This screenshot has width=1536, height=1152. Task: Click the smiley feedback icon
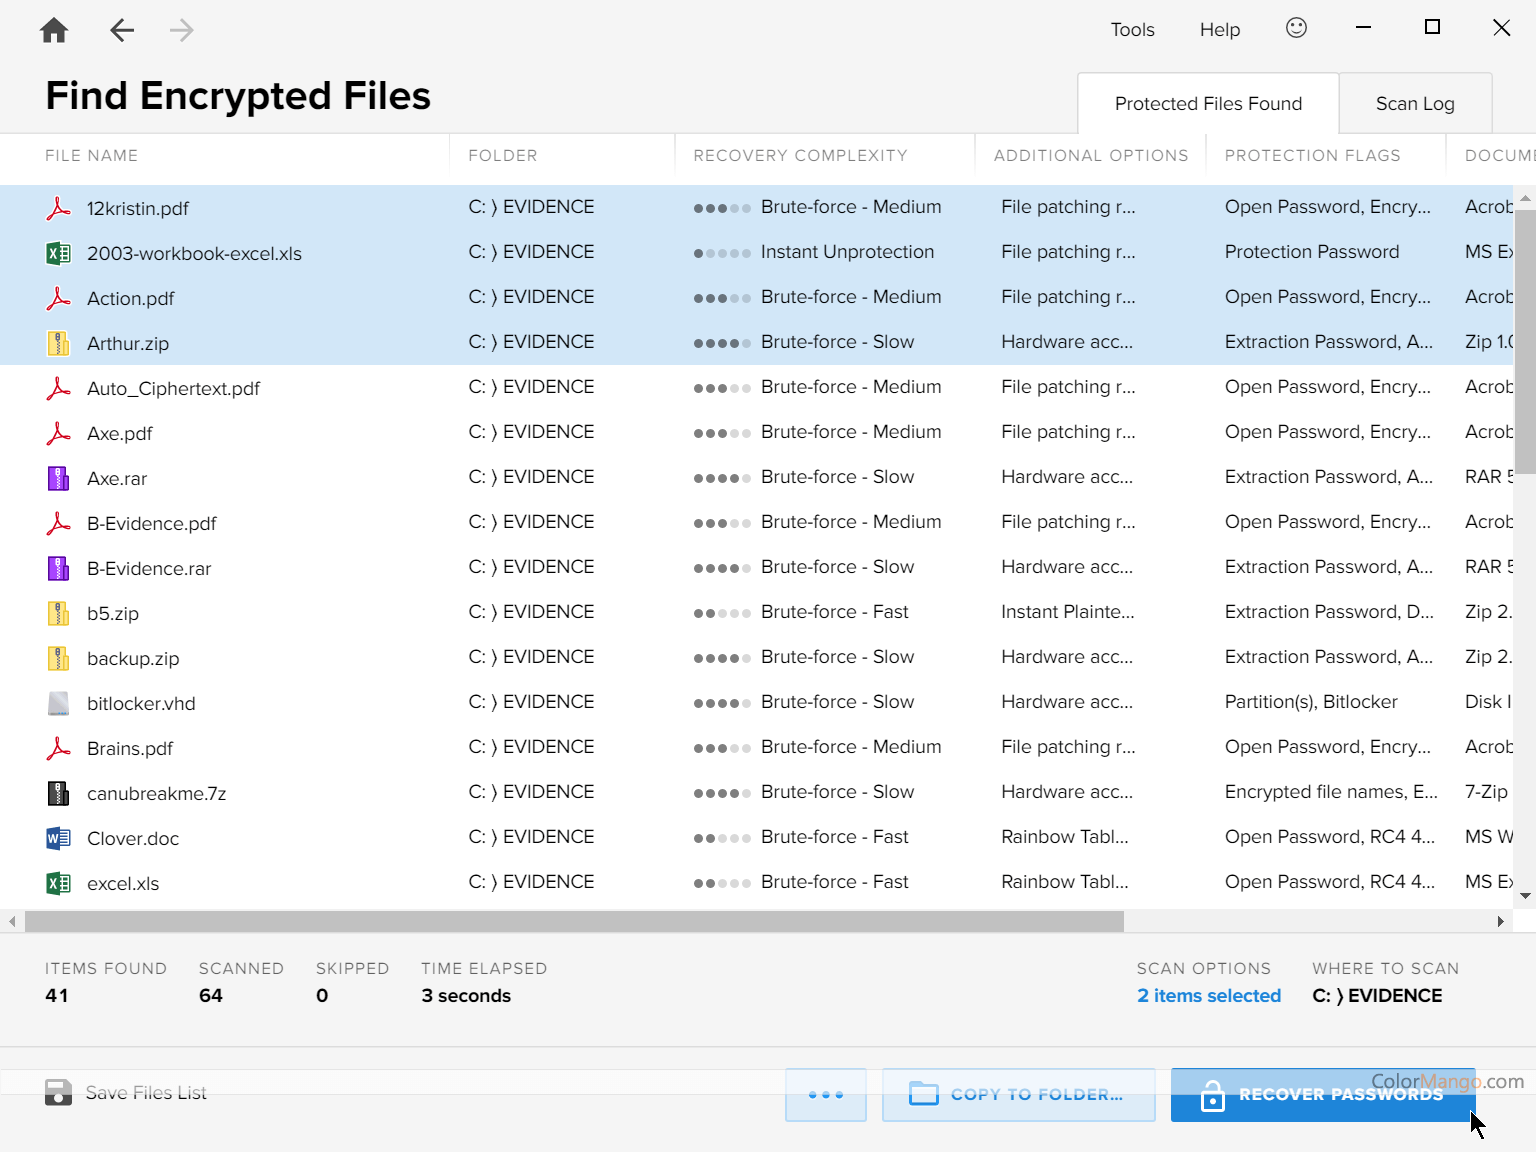1296,28
